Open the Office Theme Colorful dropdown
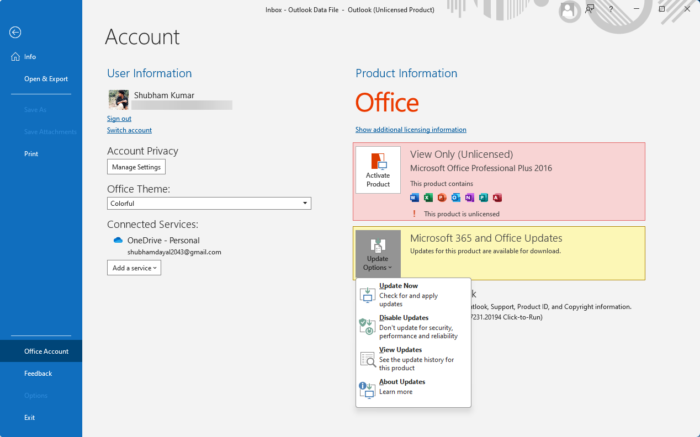This screenshot has width=700, height=437. click(x=209, y=204)
